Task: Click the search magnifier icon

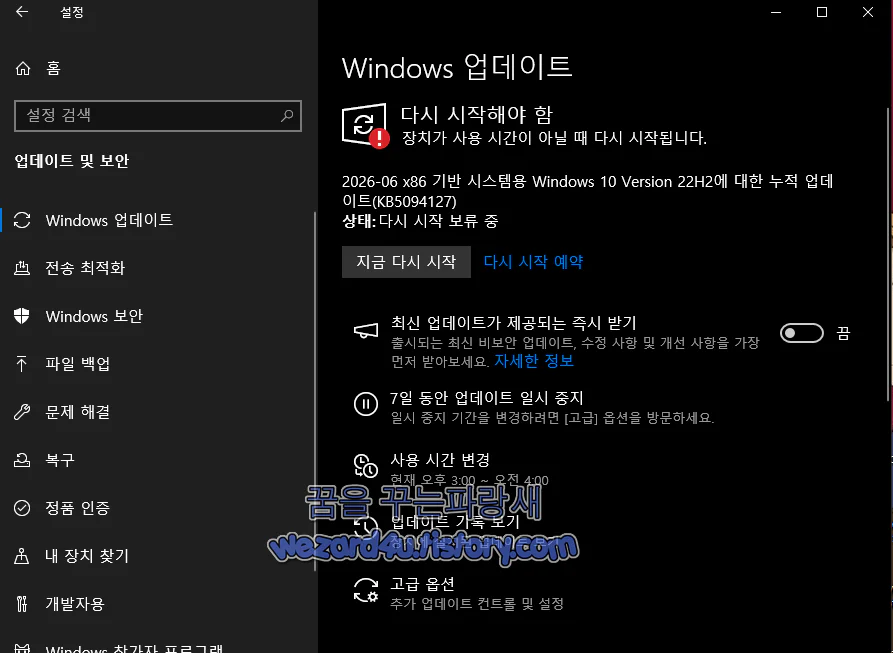Action: point(287,116)
